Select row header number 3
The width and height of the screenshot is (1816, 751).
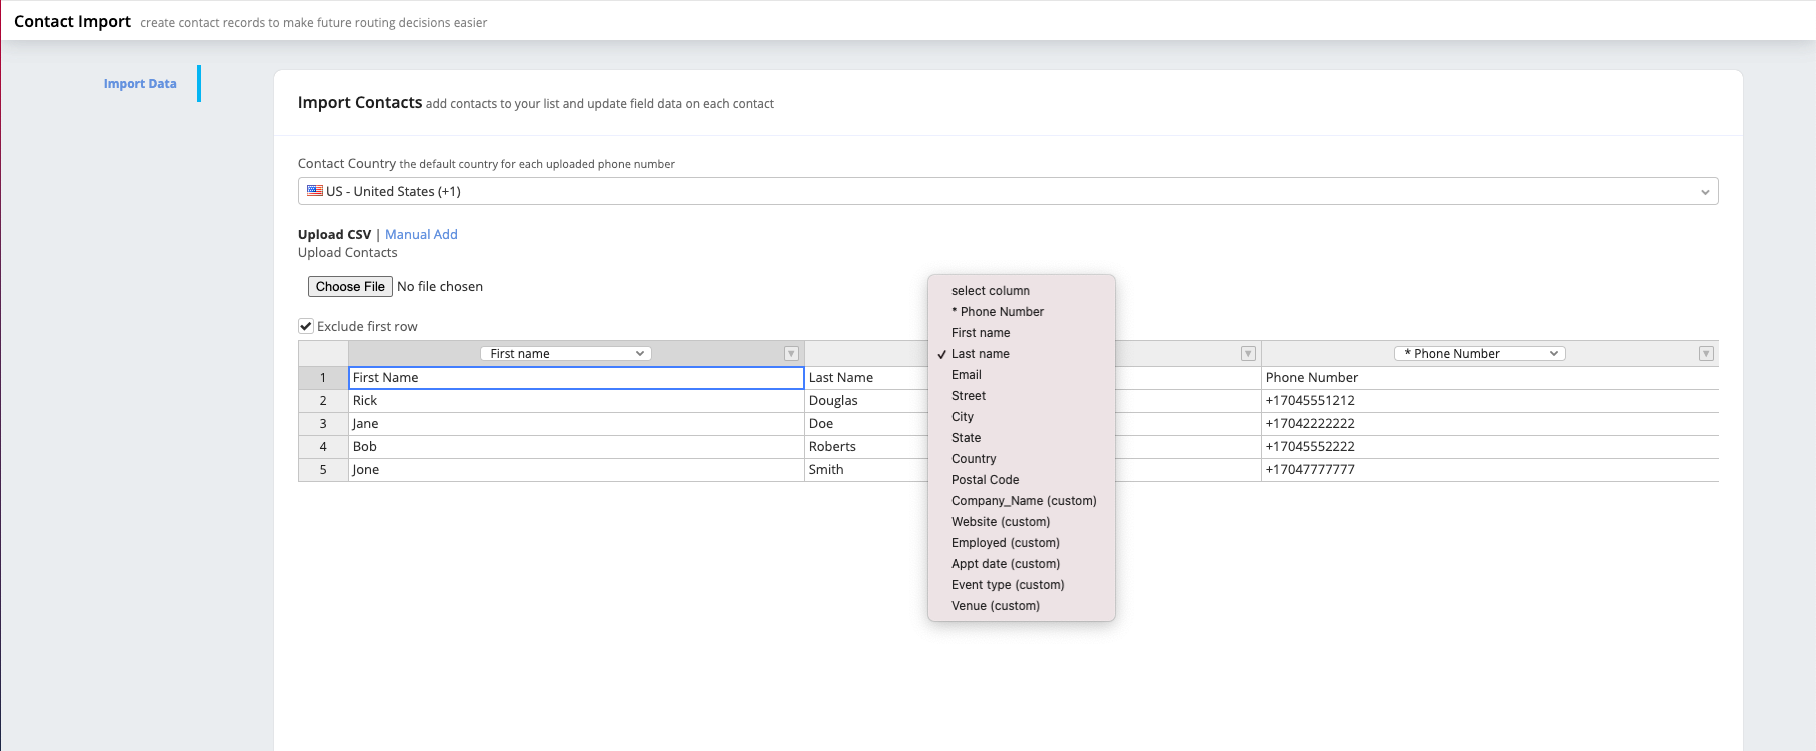323,424
